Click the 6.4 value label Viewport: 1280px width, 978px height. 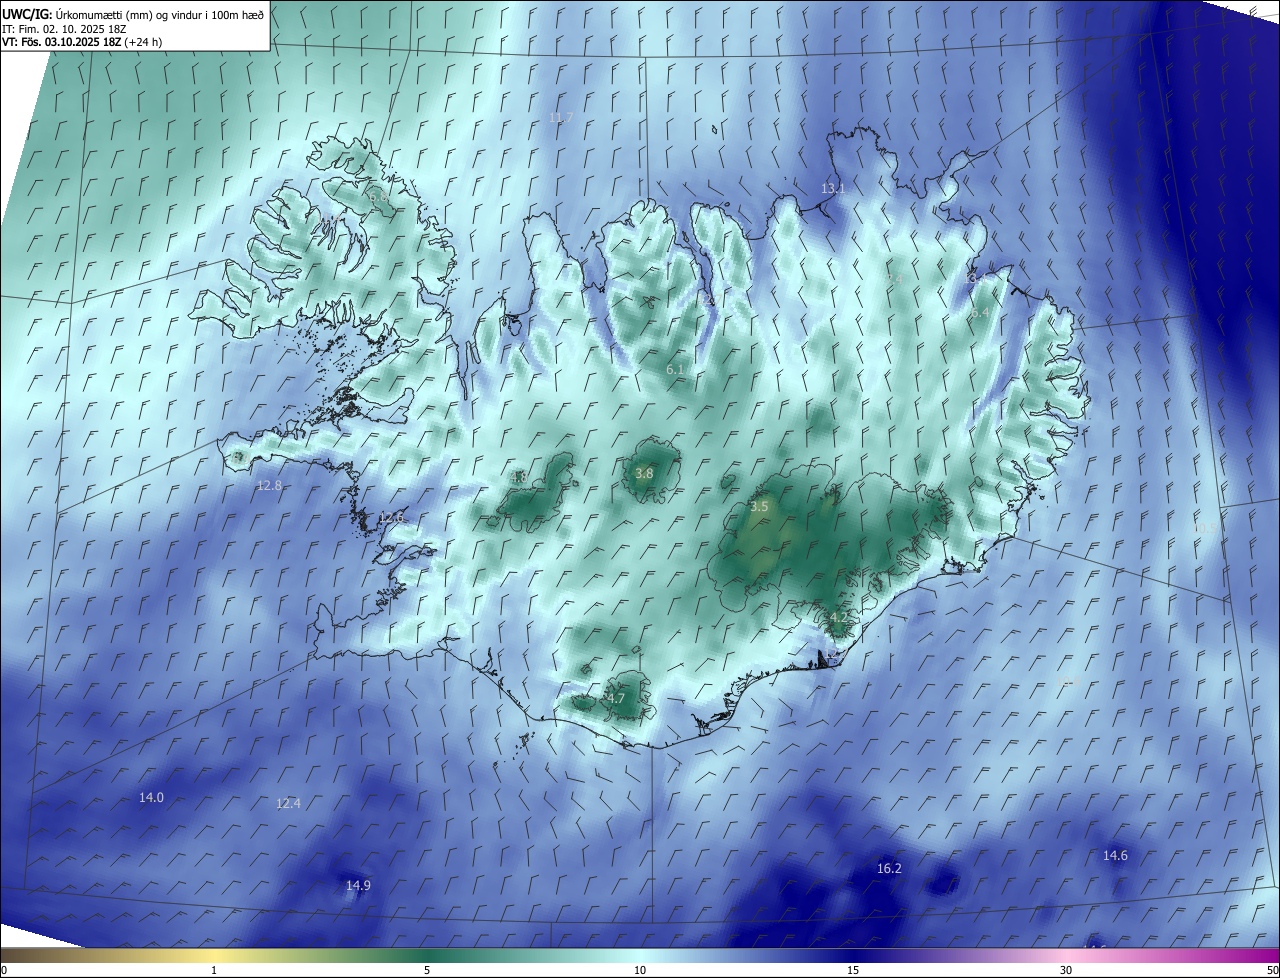pos(981,313)
